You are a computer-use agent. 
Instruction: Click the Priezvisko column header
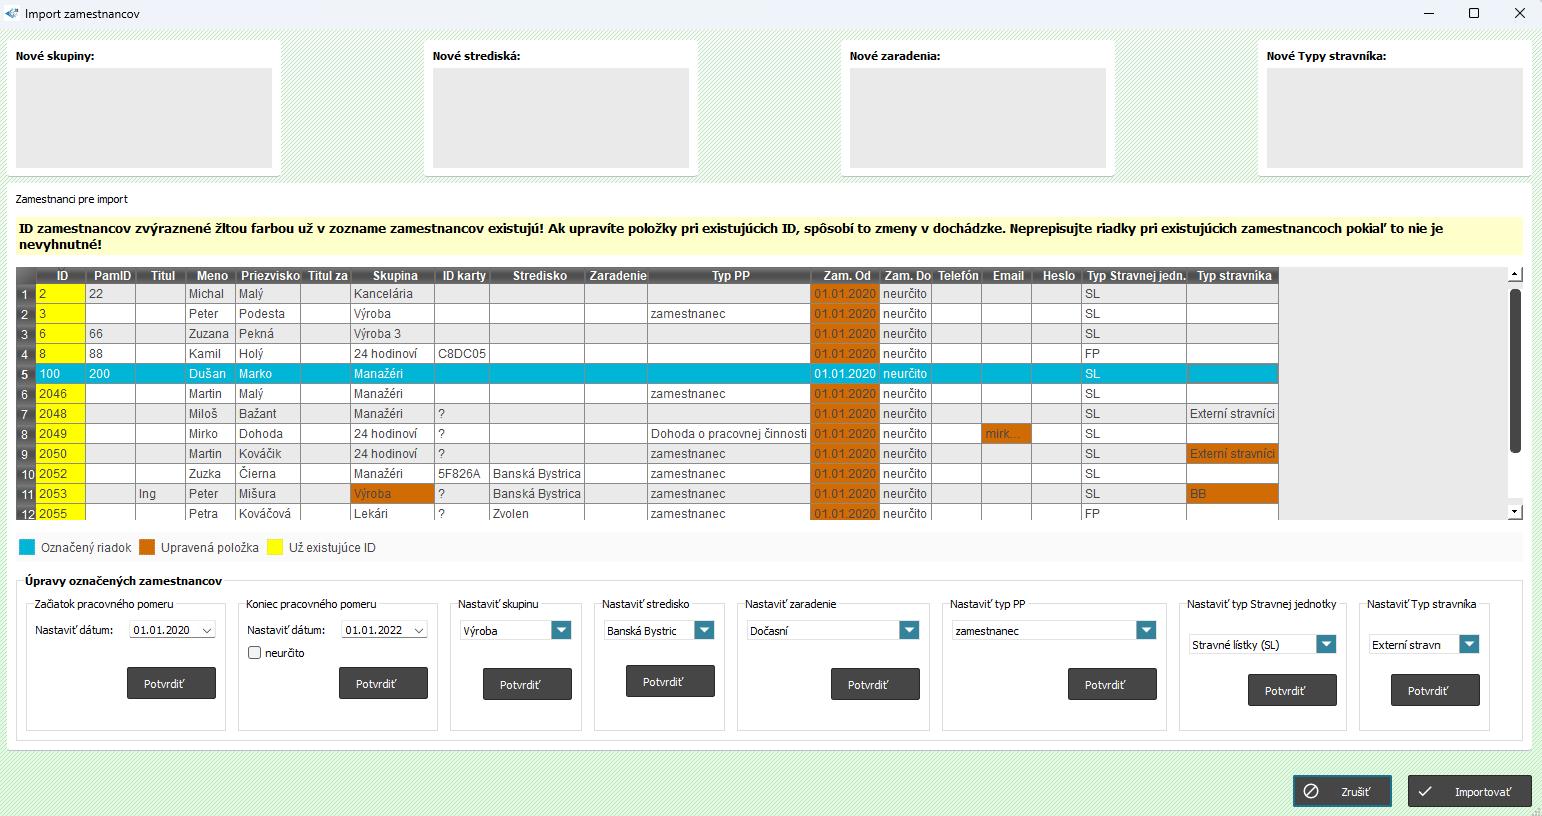(x=269, y=275)
